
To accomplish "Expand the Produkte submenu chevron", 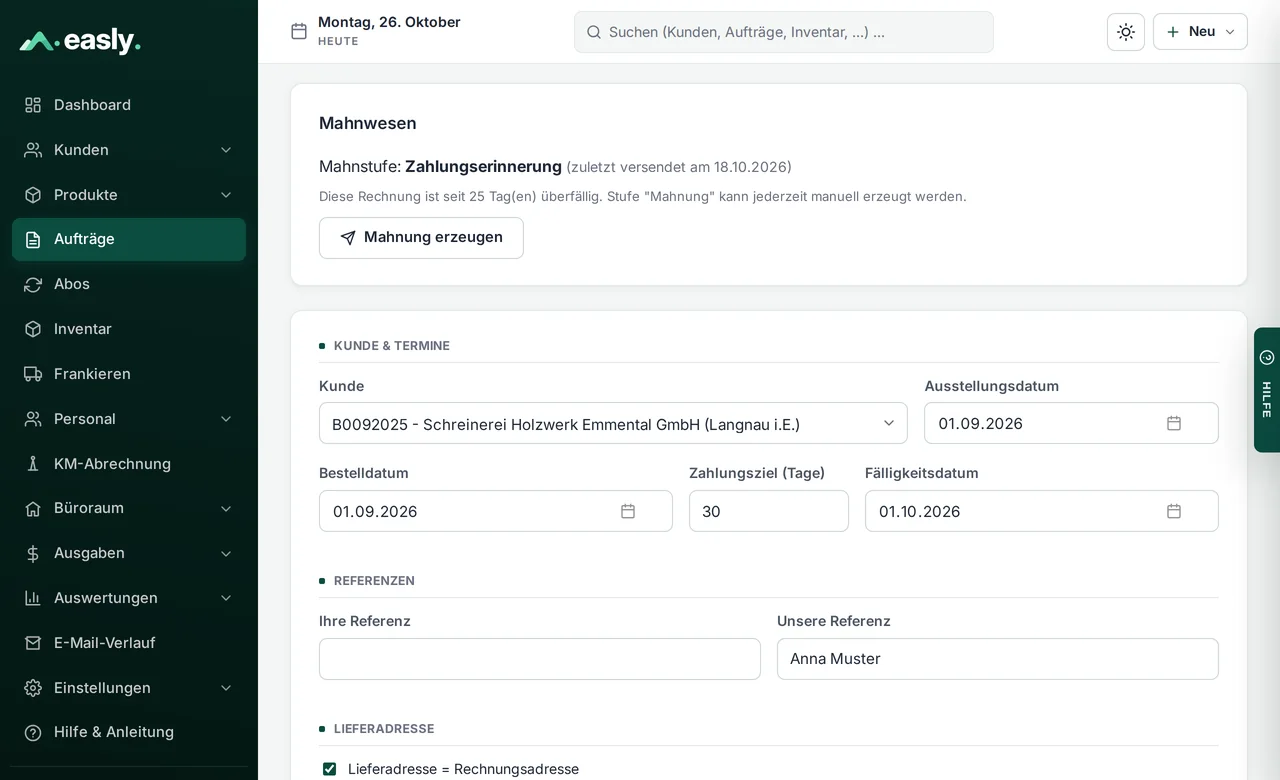I will (226, 195).
